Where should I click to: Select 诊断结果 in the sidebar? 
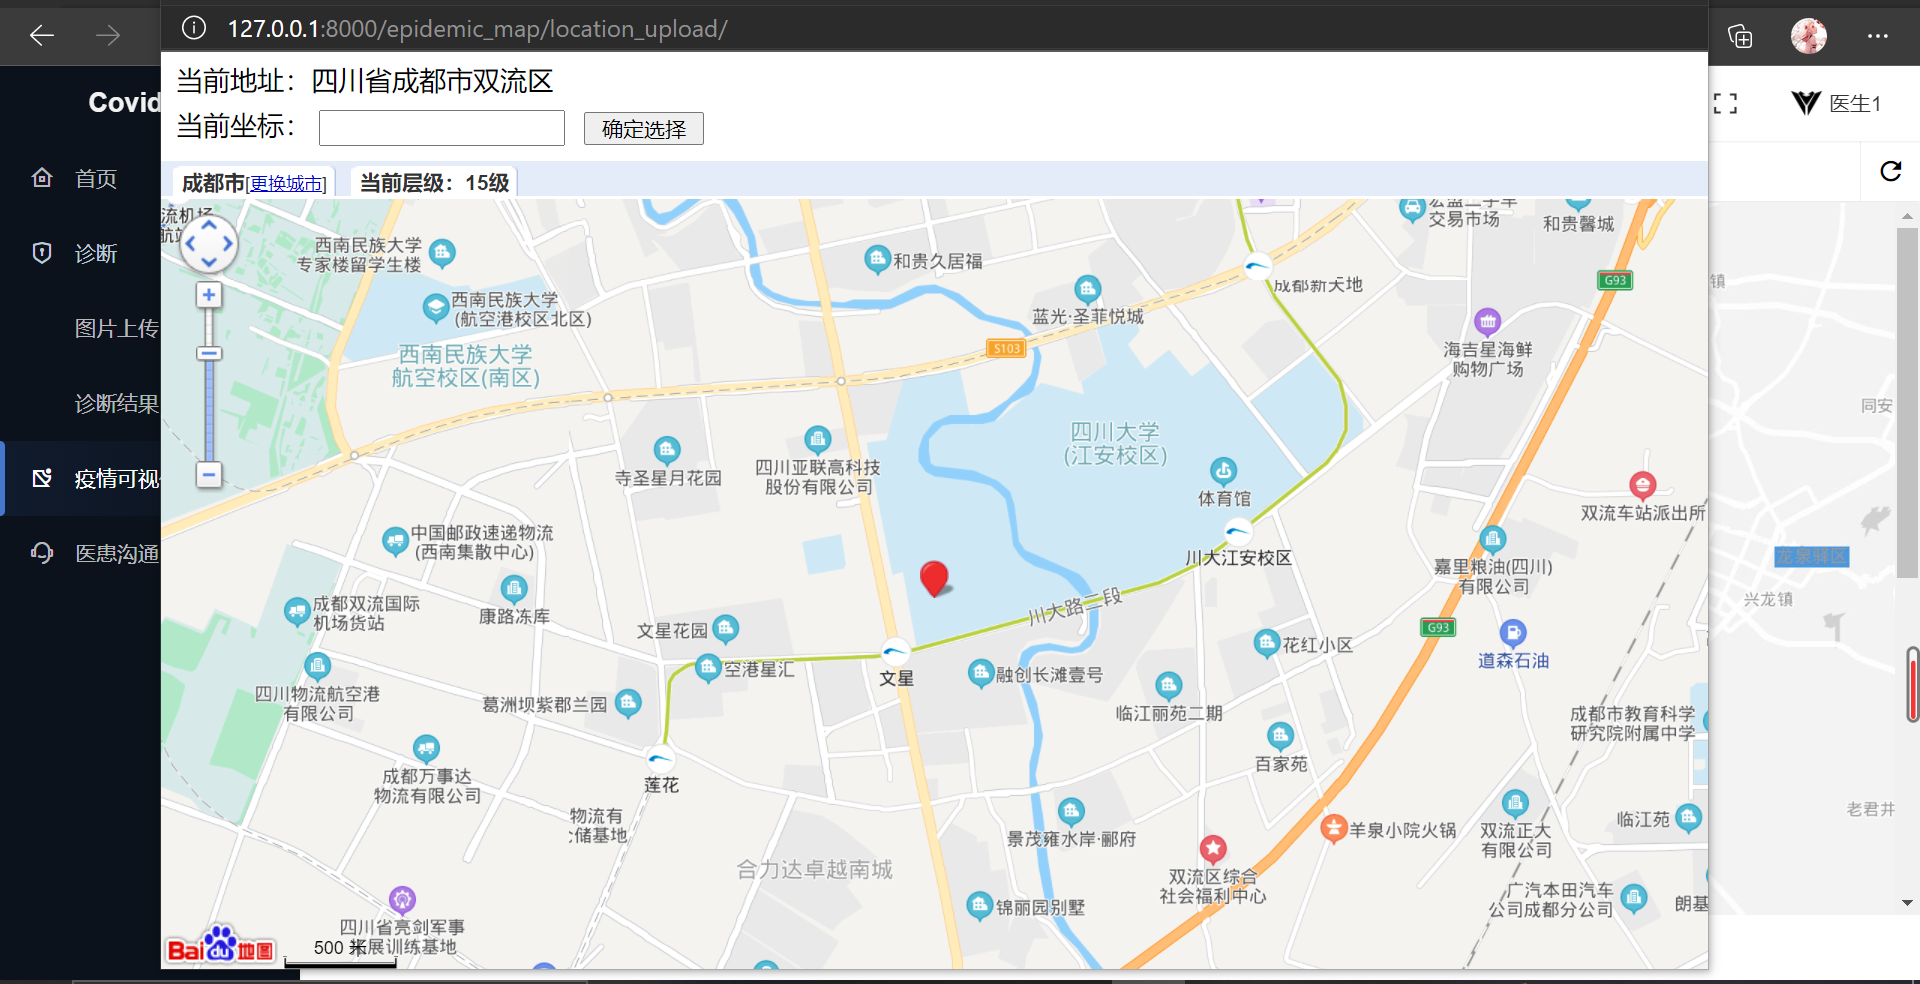point(117,404)
